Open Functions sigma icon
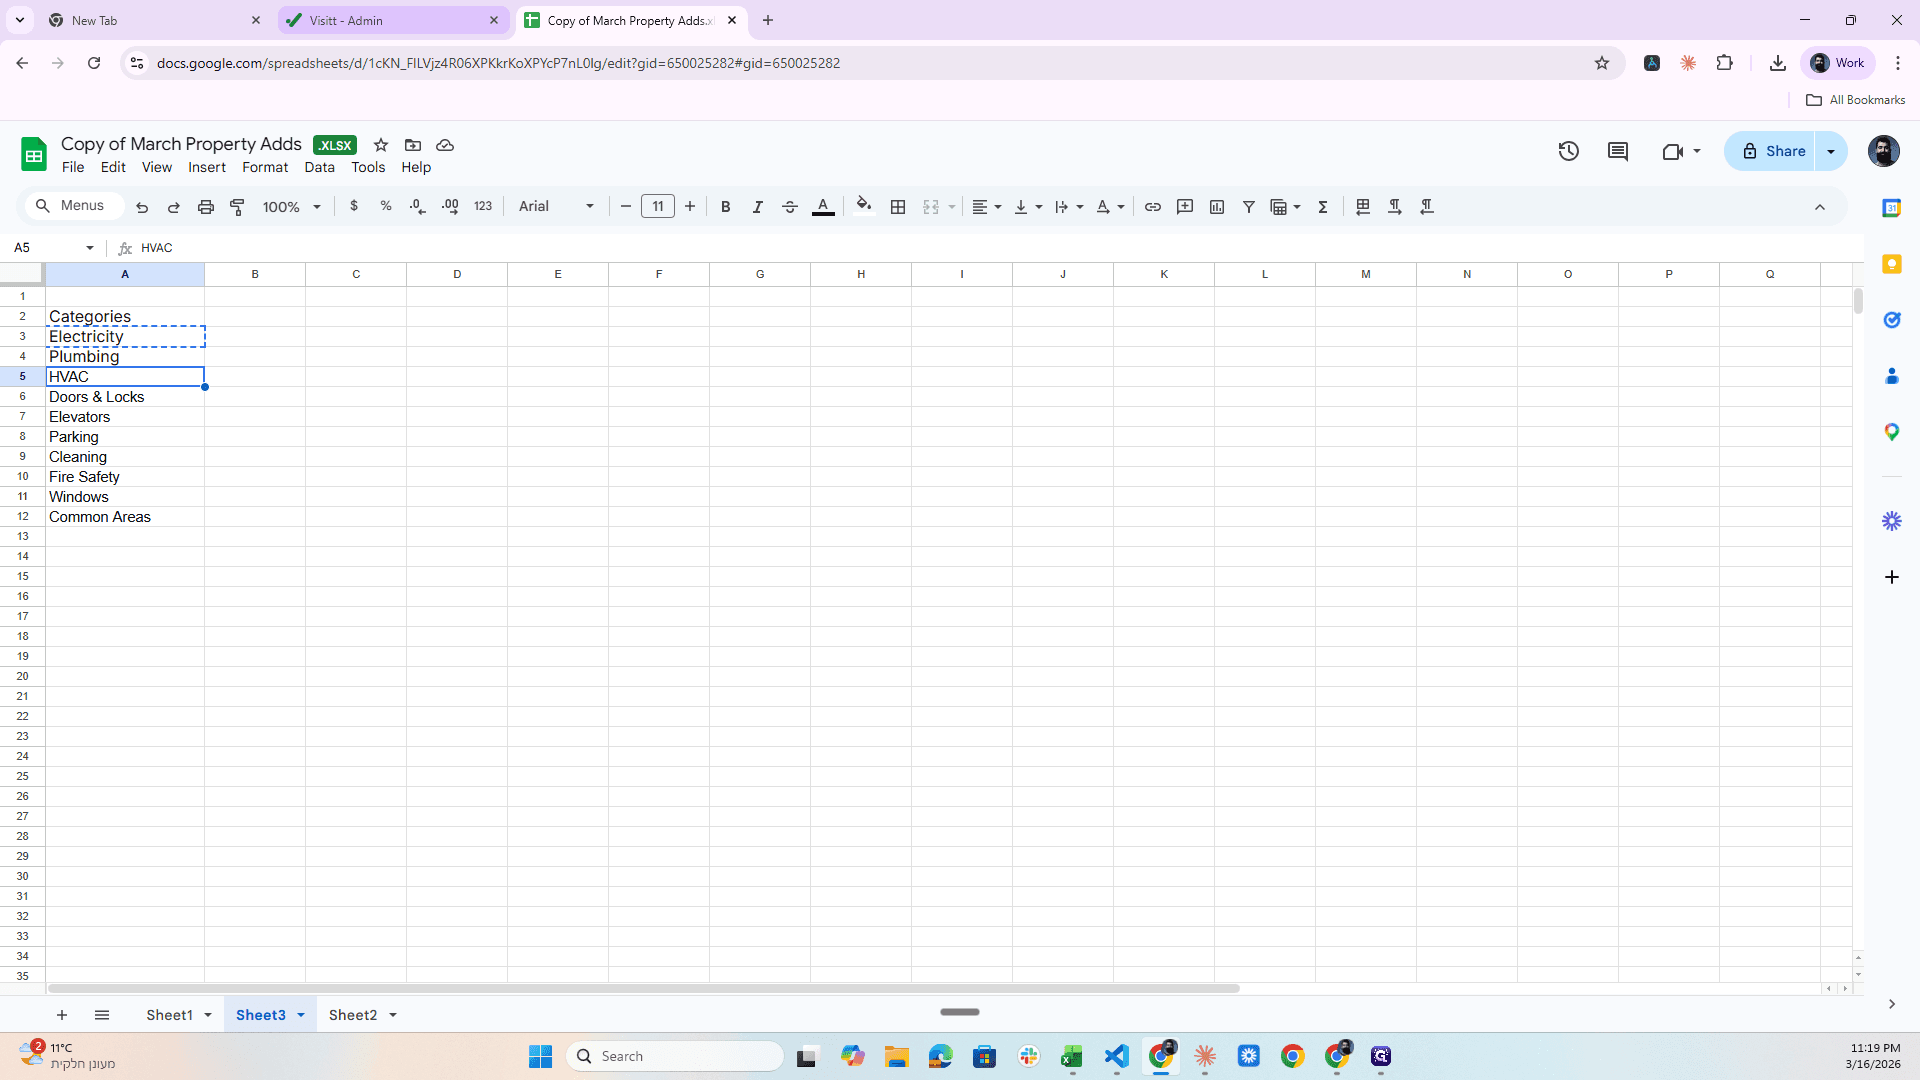The height and width of the screenshot is (1080, 1920). click(1323, 207)
